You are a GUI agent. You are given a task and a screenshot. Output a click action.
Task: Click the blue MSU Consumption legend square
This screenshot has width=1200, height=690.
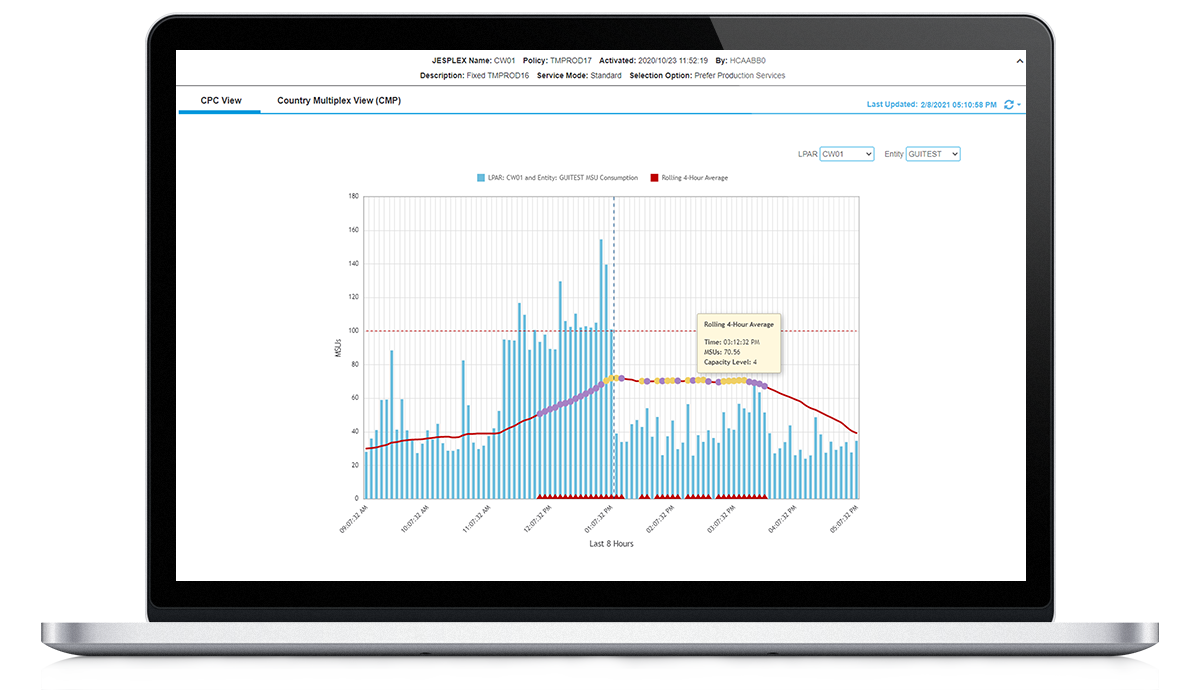(481, 178)
